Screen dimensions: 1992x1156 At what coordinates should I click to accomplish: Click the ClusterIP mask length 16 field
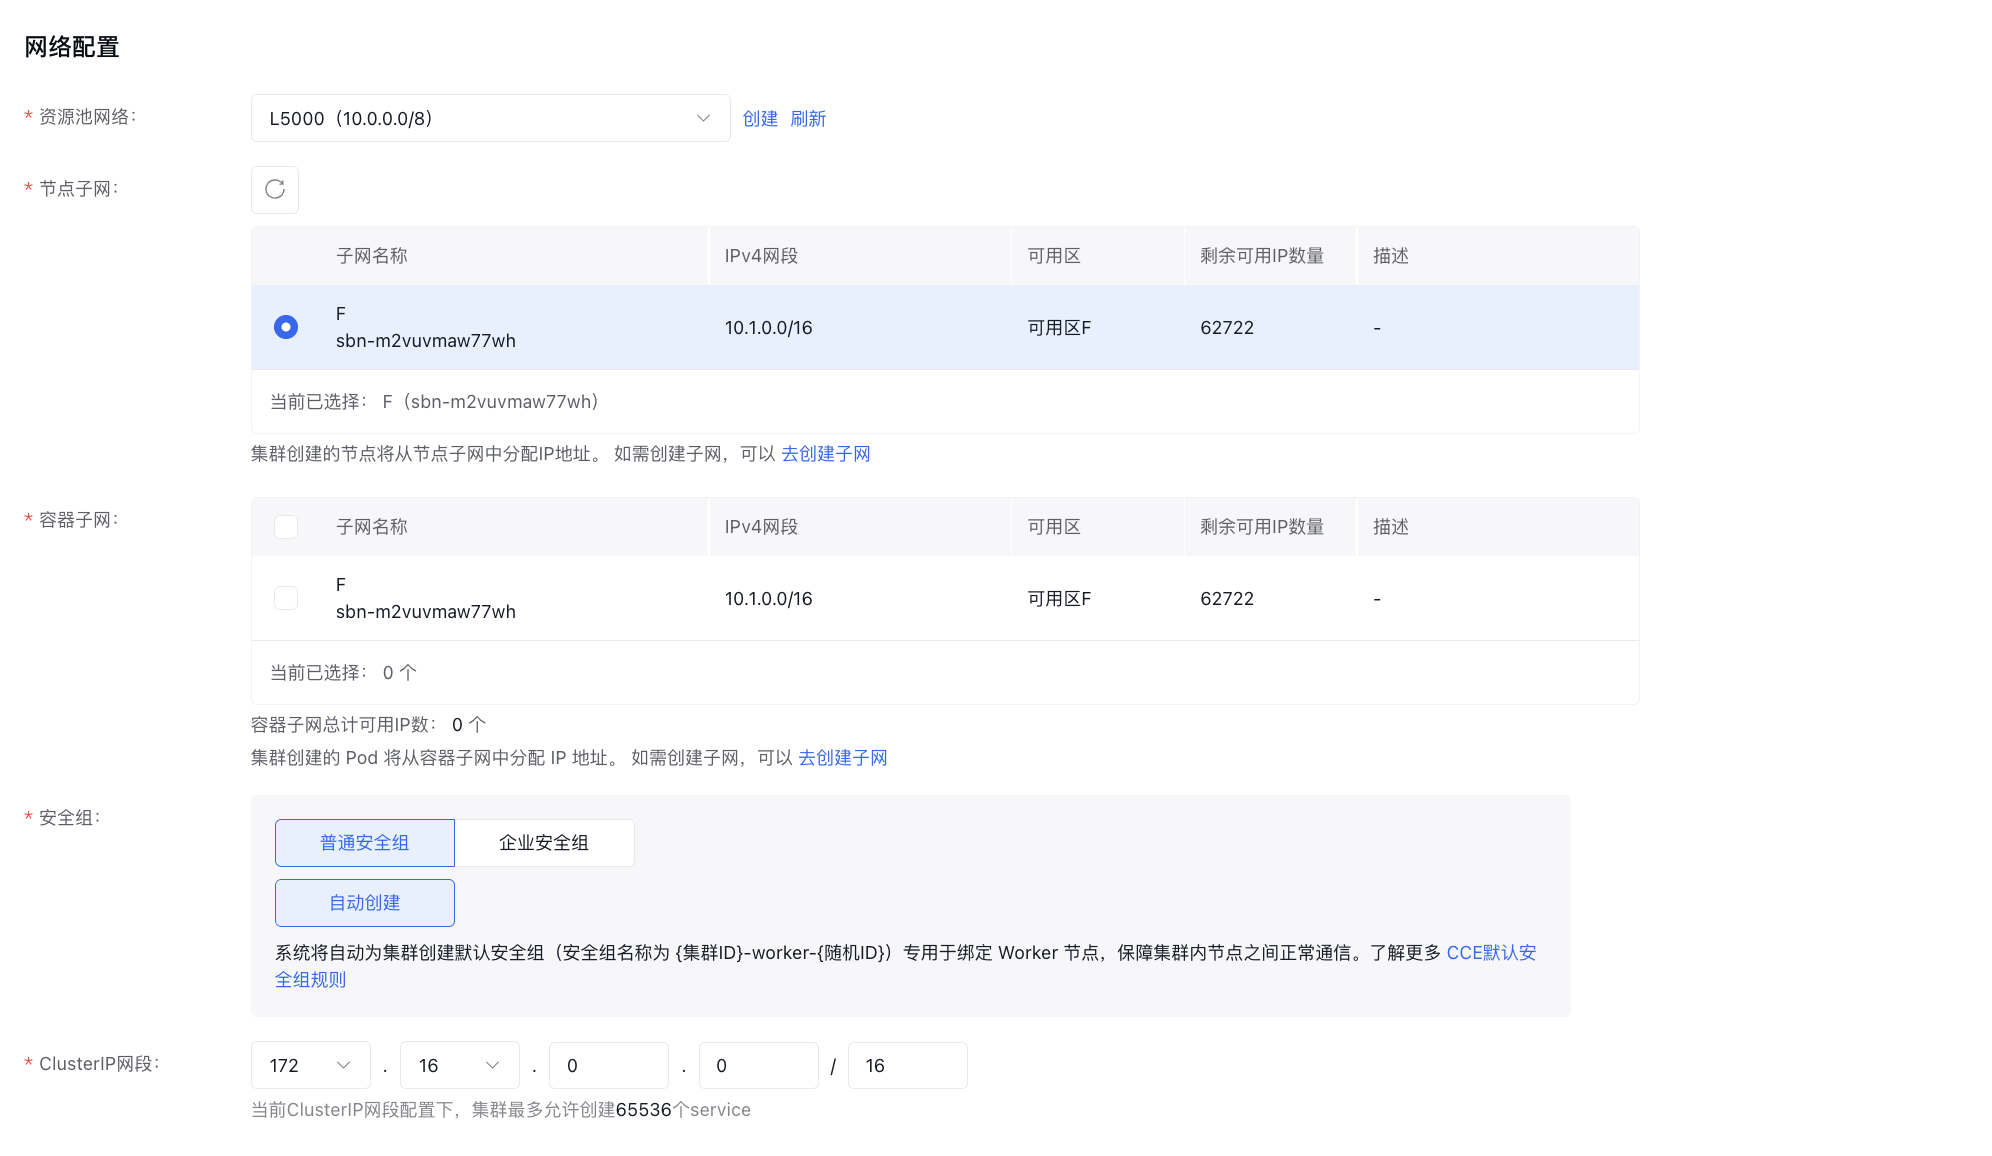(x=908, y=1066)
